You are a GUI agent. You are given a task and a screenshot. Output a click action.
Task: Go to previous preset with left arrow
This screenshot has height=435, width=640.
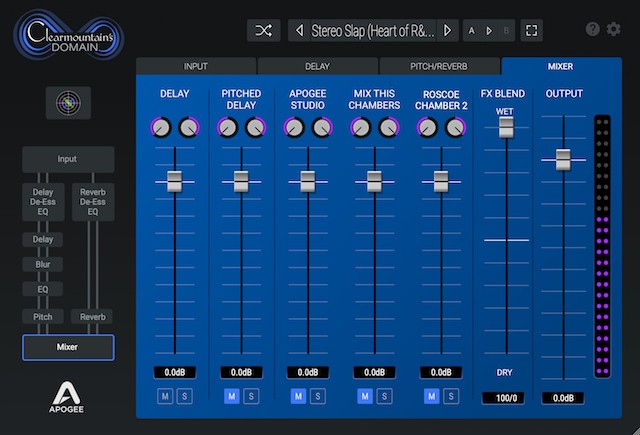tap(299, 30)
